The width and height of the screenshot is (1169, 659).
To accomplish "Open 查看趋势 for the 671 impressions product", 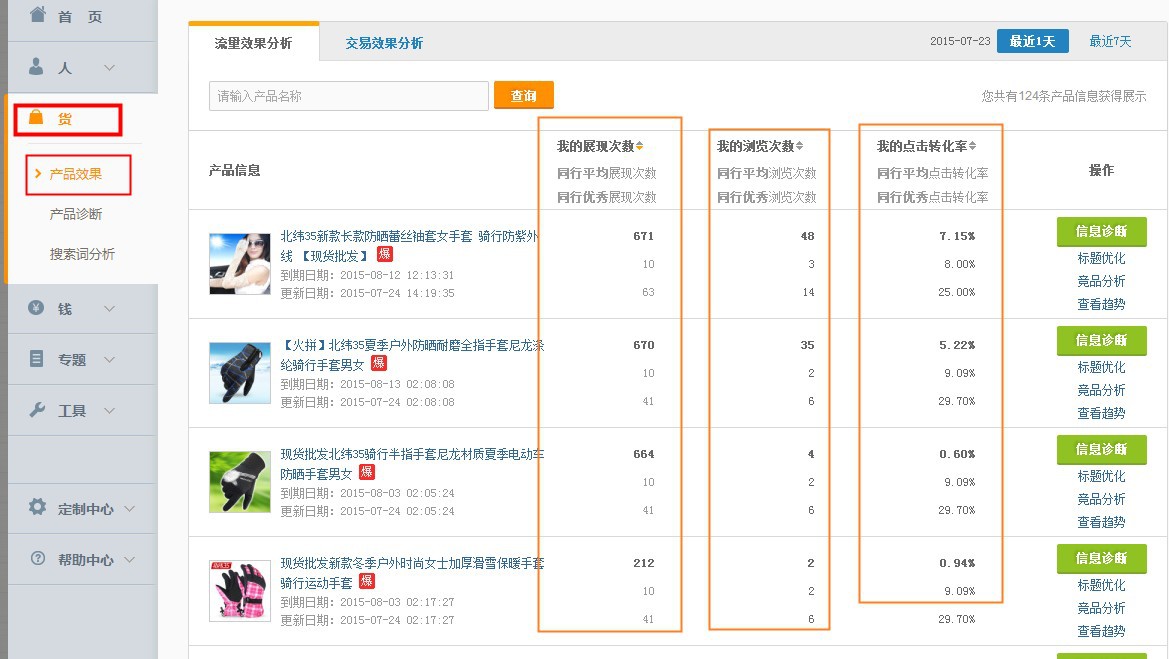I will [1101, 304].
